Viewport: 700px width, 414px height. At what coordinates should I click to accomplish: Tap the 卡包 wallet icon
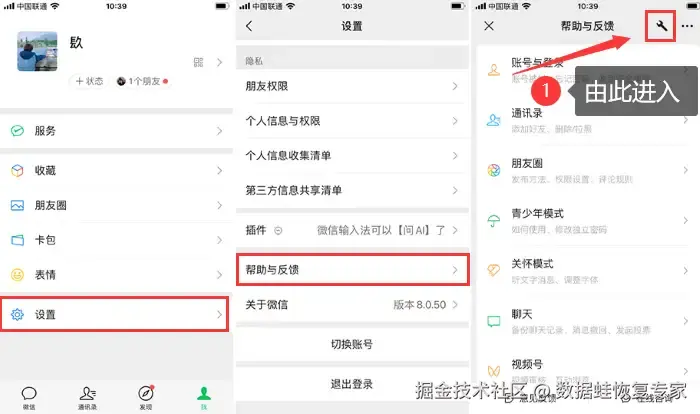click(x=17, y=240)
